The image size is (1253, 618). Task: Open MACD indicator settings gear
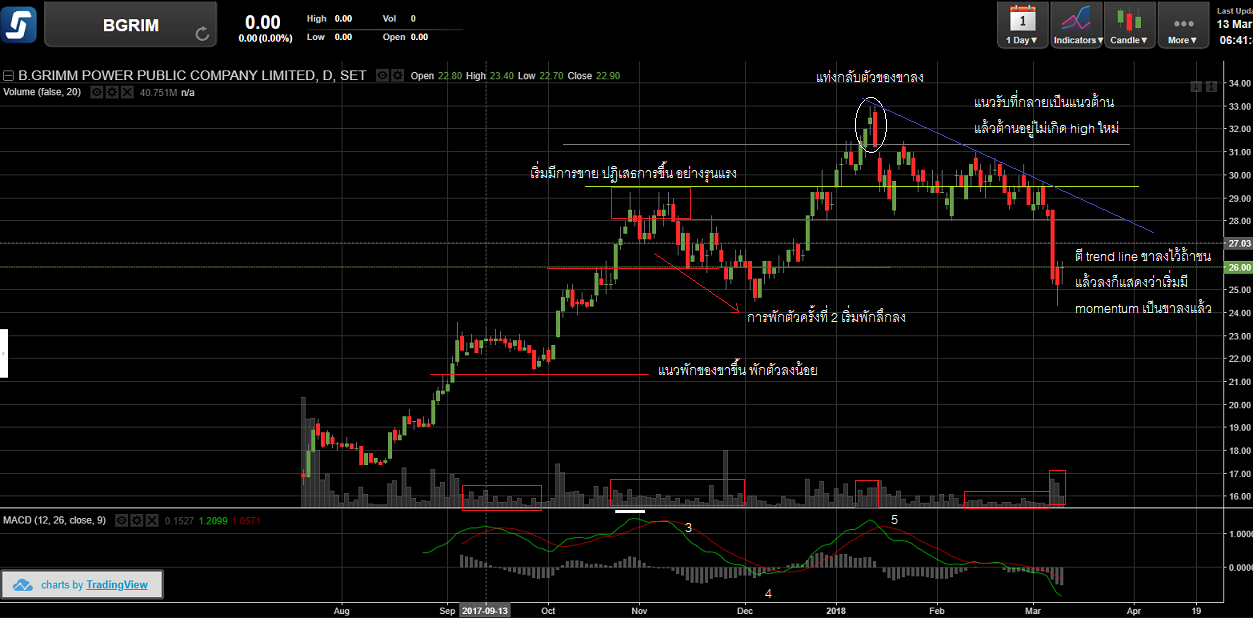136,520
